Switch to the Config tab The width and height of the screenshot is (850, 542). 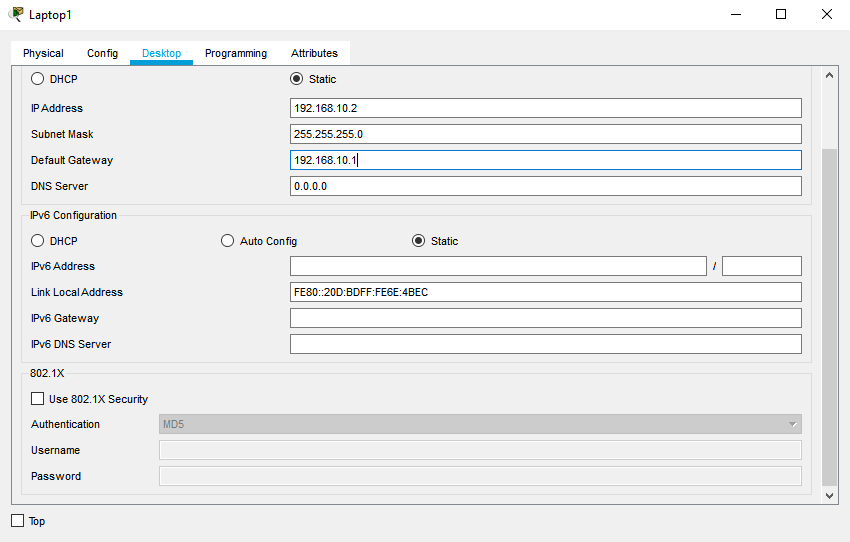(102, 53)
